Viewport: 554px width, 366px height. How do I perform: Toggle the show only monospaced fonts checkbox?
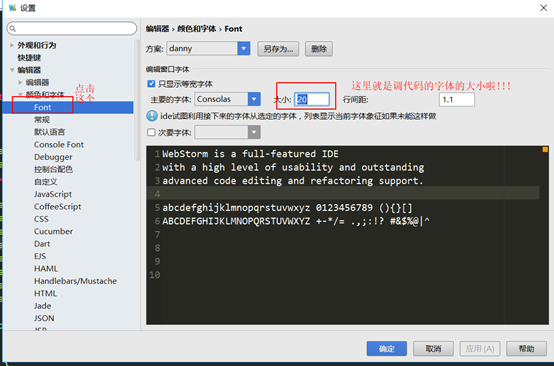[151, 84]
